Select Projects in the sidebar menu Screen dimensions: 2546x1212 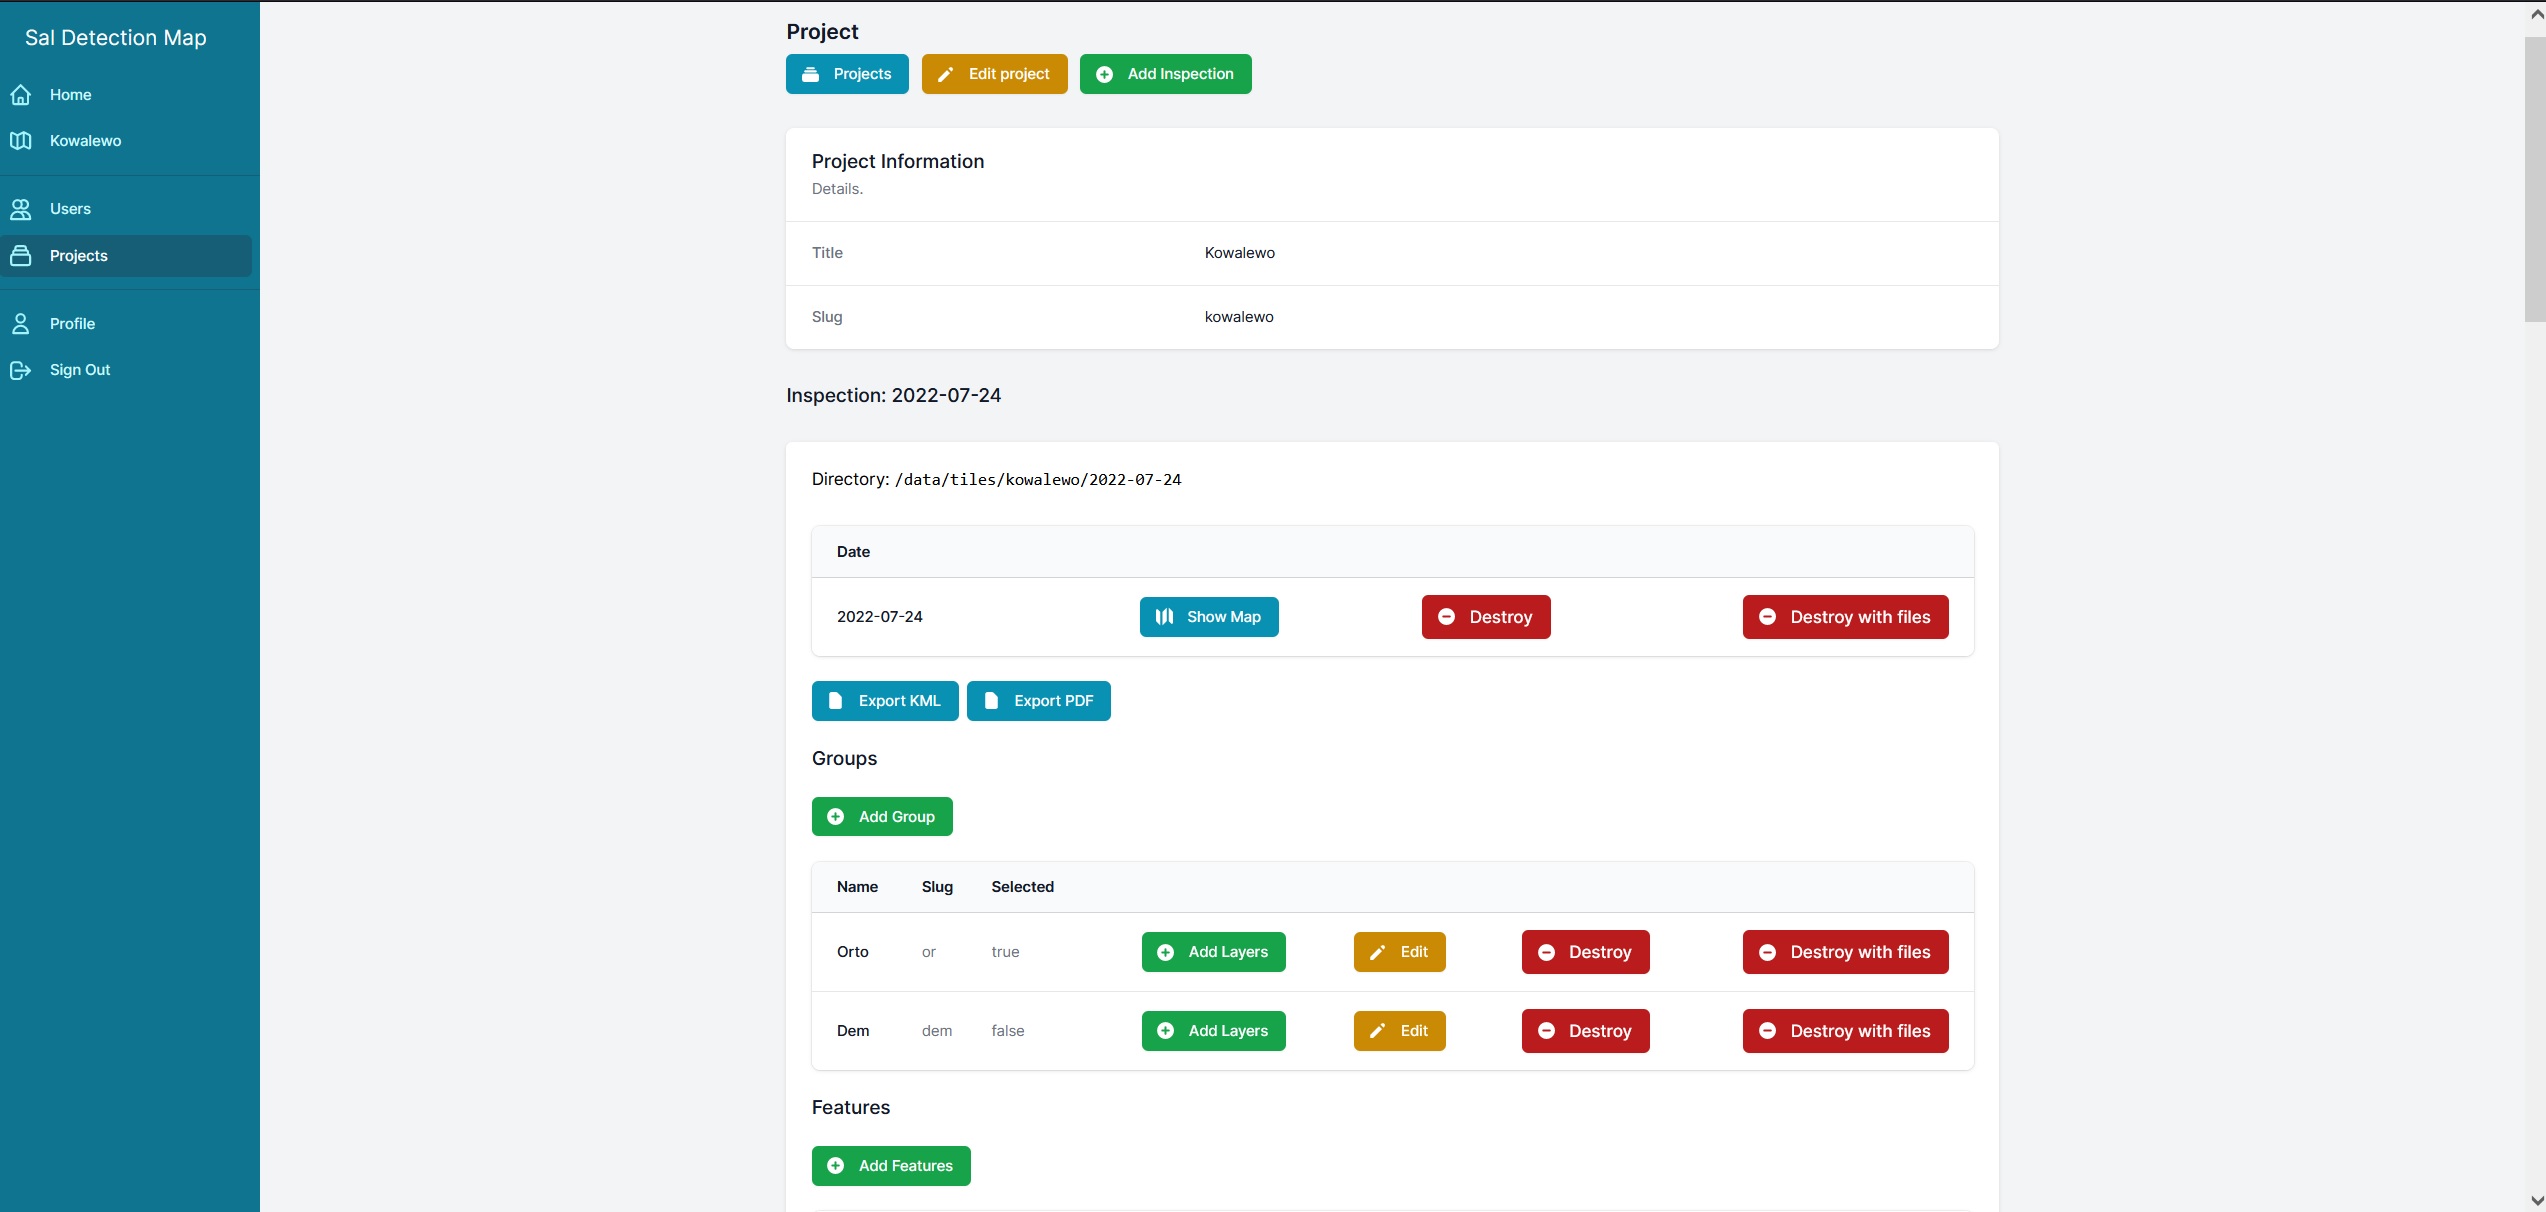(126, 256)
